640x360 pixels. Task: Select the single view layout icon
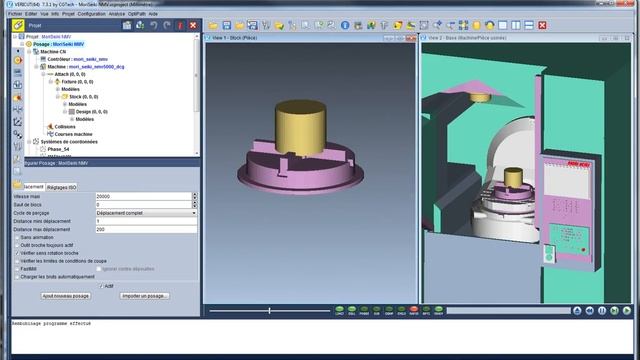coord(503,25)
